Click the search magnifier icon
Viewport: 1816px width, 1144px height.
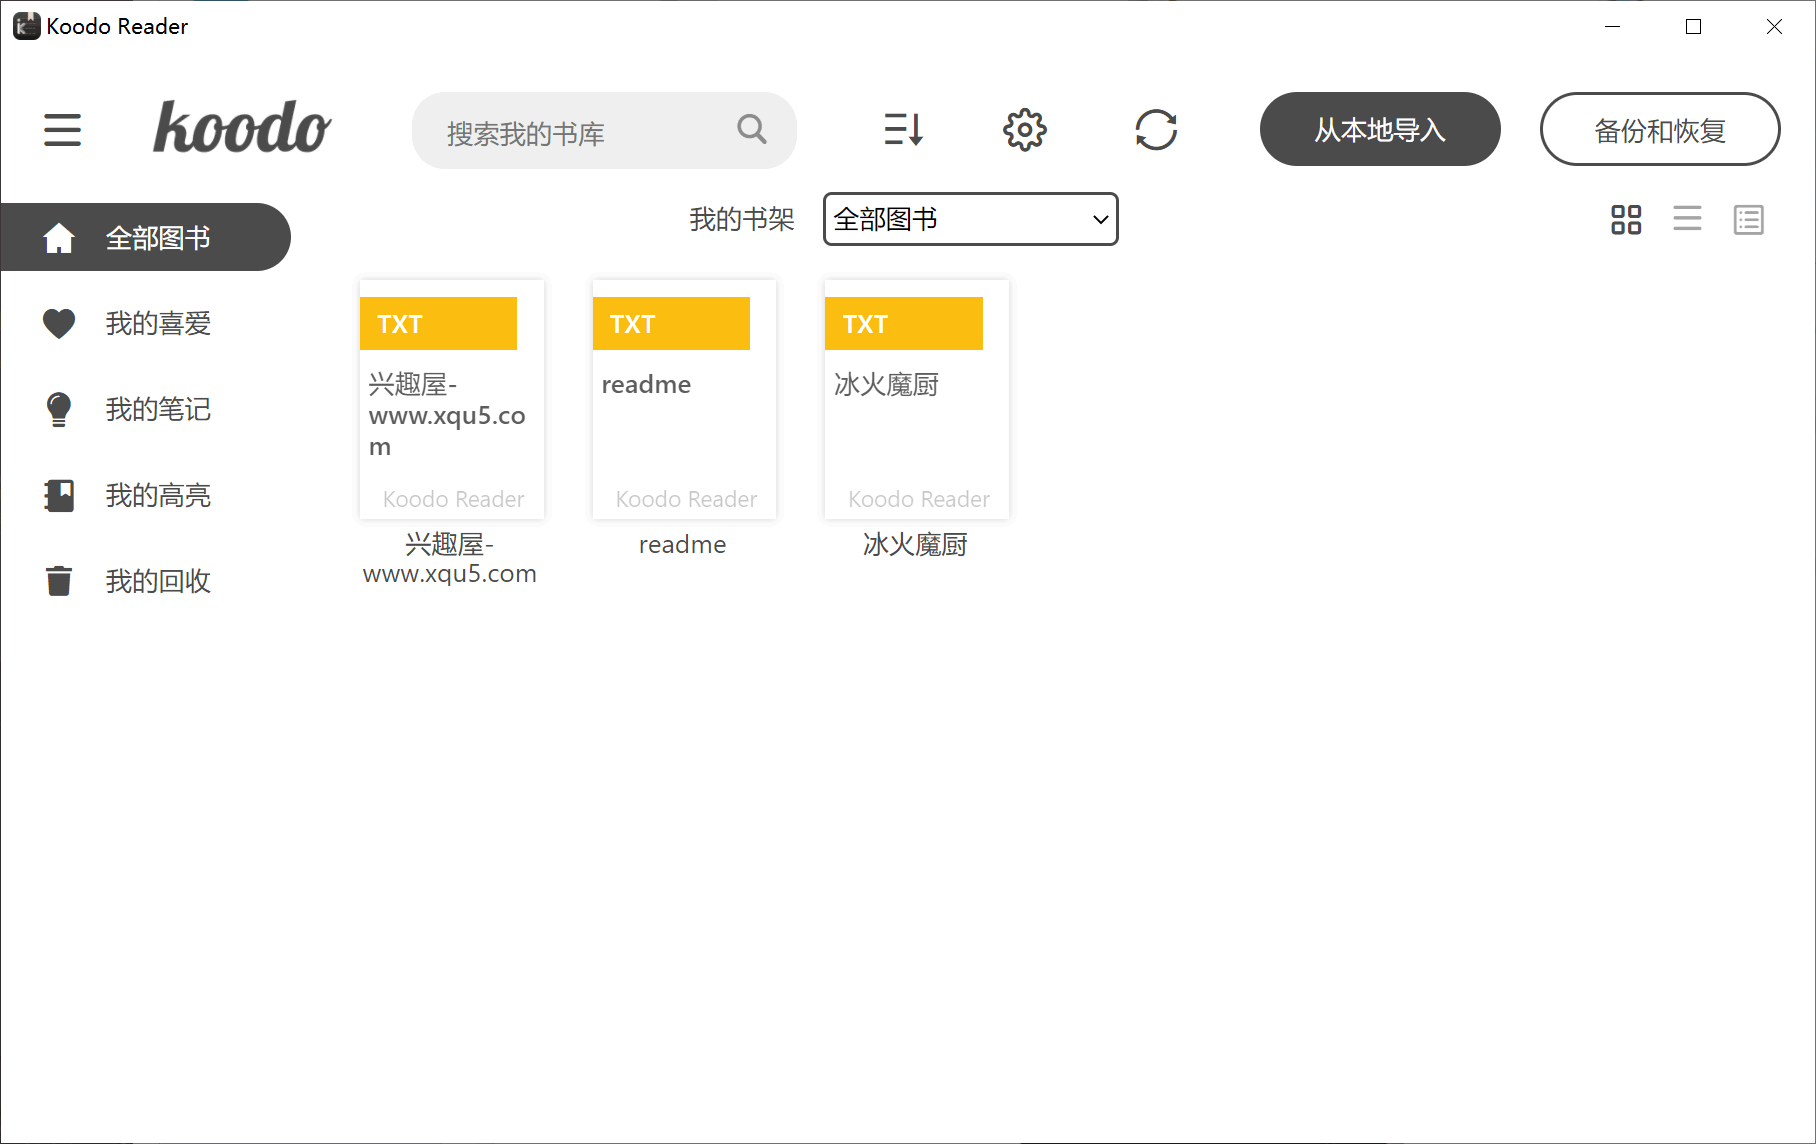(752, 130)
